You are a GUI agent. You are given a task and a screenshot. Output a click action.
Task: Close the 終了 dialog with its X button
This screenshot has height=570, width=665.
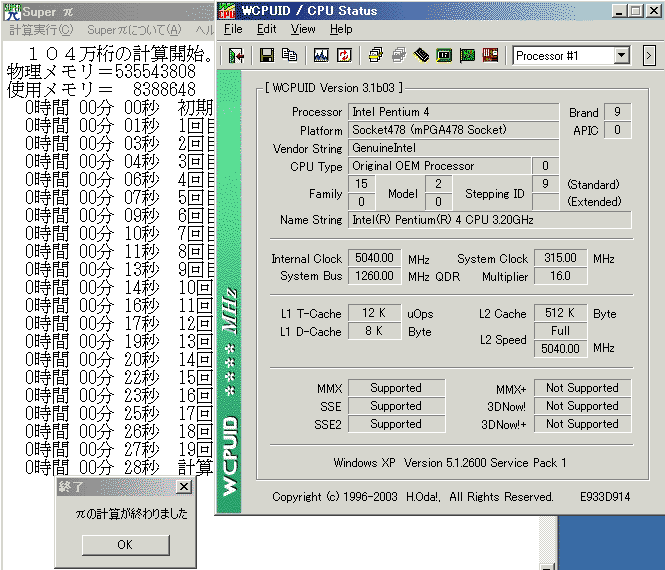[183, 487]
